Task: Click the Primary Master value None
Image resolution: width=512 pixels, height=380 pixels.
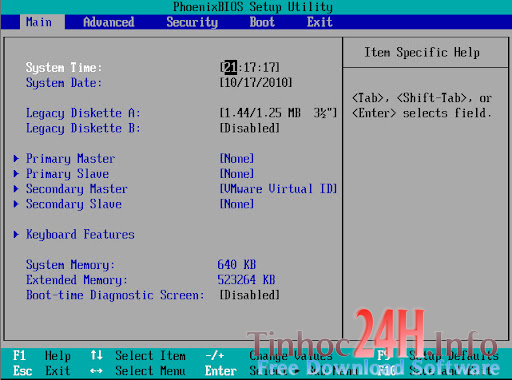Action: point(237,158)
